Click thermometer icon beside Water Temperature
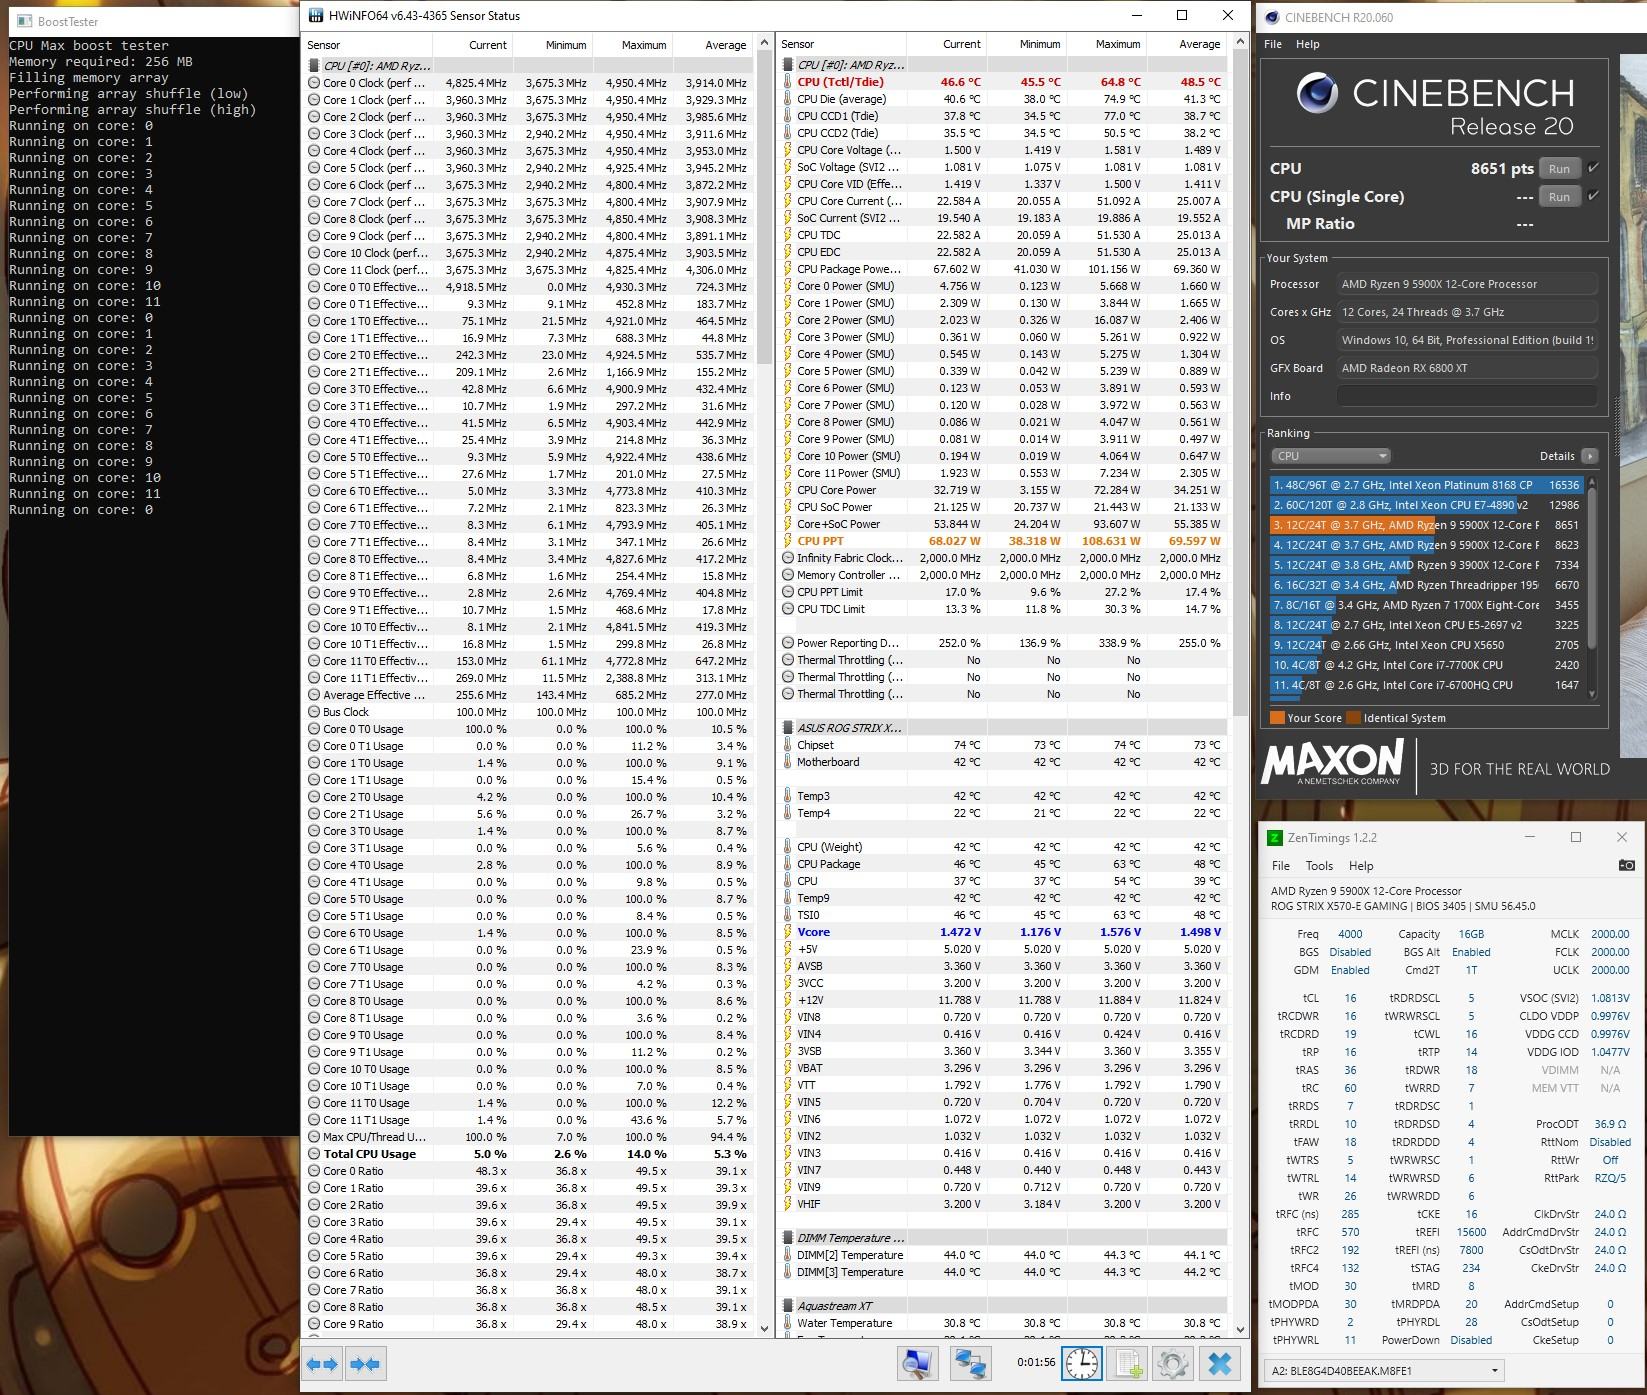This screenshot has height=1395, width=1647. (787, 1323)
